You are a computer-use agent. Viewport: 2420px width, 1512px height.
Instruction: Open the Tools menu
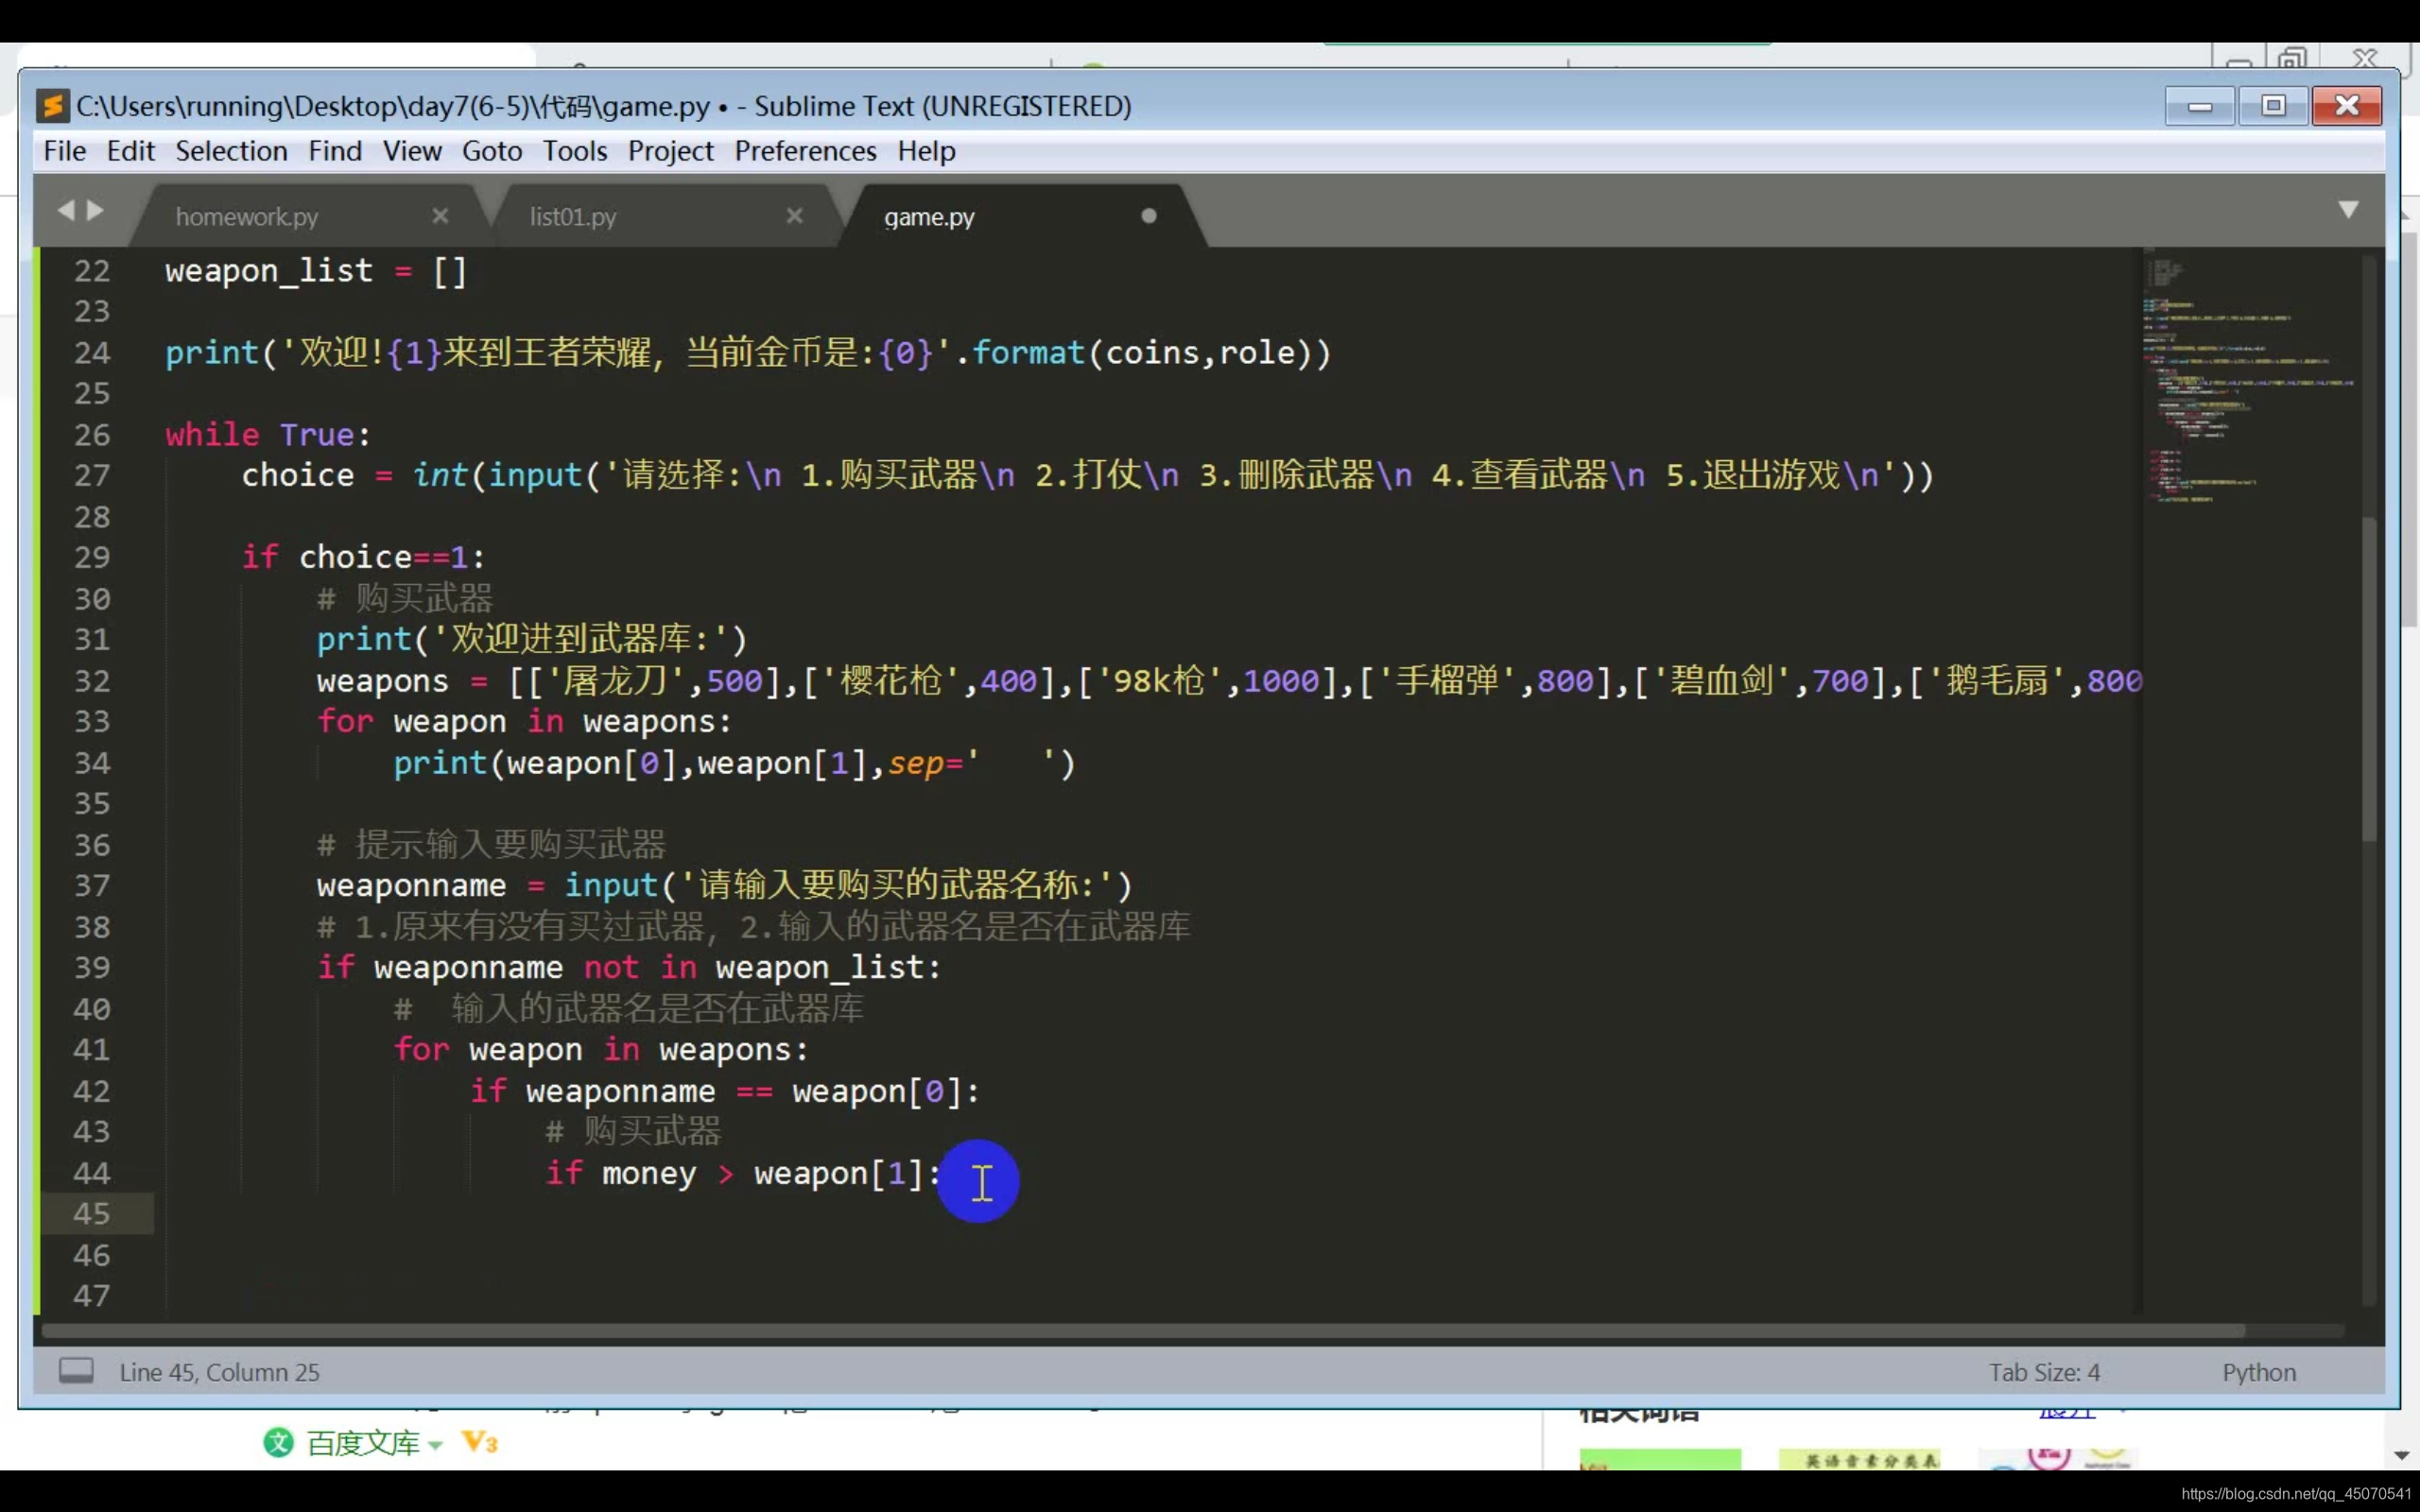[575, 151]
